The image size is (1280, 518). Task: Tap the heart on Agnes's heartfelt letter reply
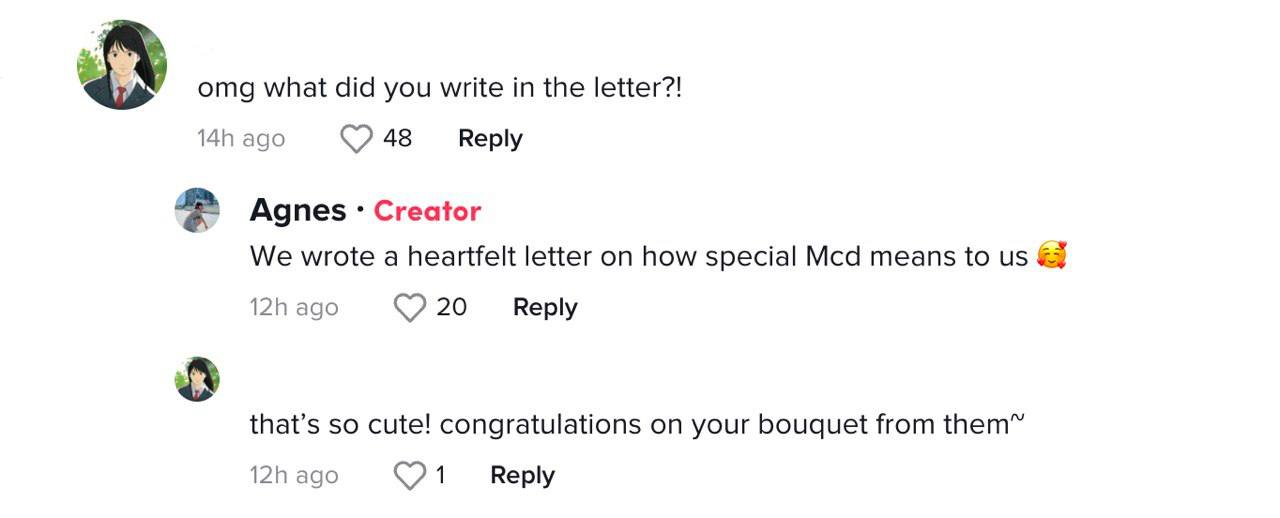410,308
